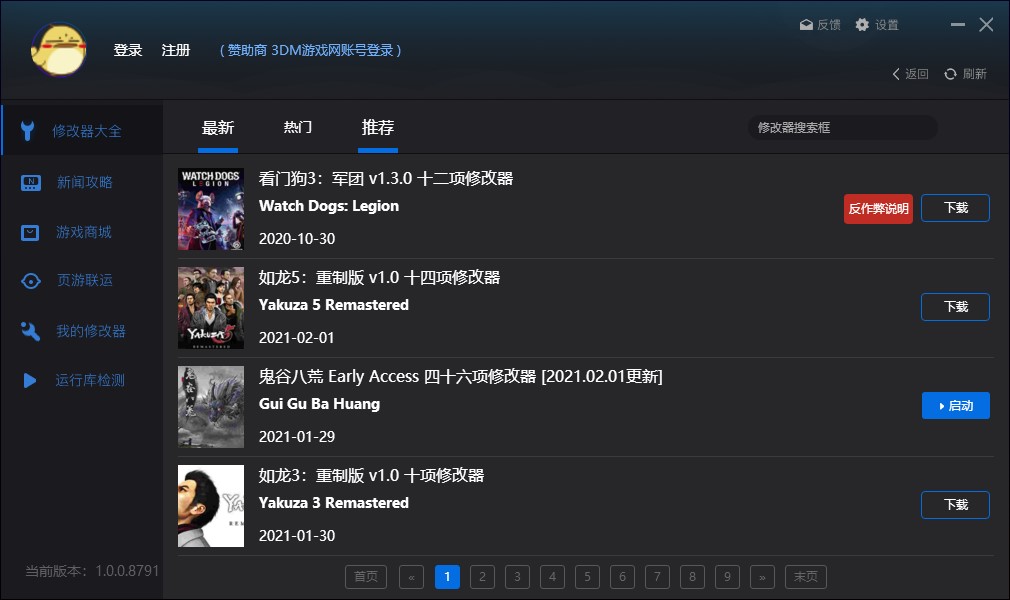Click the eye icon beside 页游联运
Screen dimensions: 1010x600
pos(30,281)
